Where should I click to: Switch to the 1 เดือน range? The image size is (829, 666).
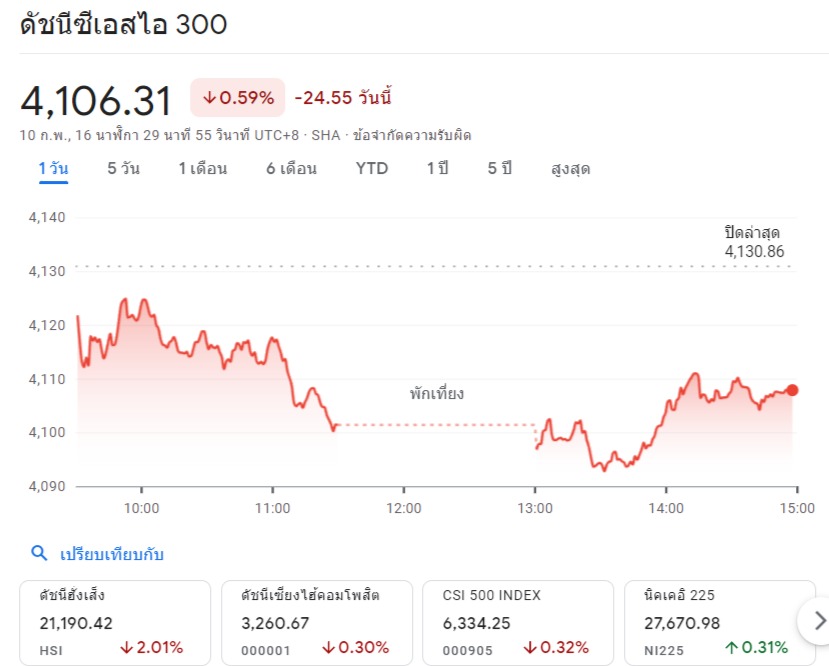click(x=202, y=168)
